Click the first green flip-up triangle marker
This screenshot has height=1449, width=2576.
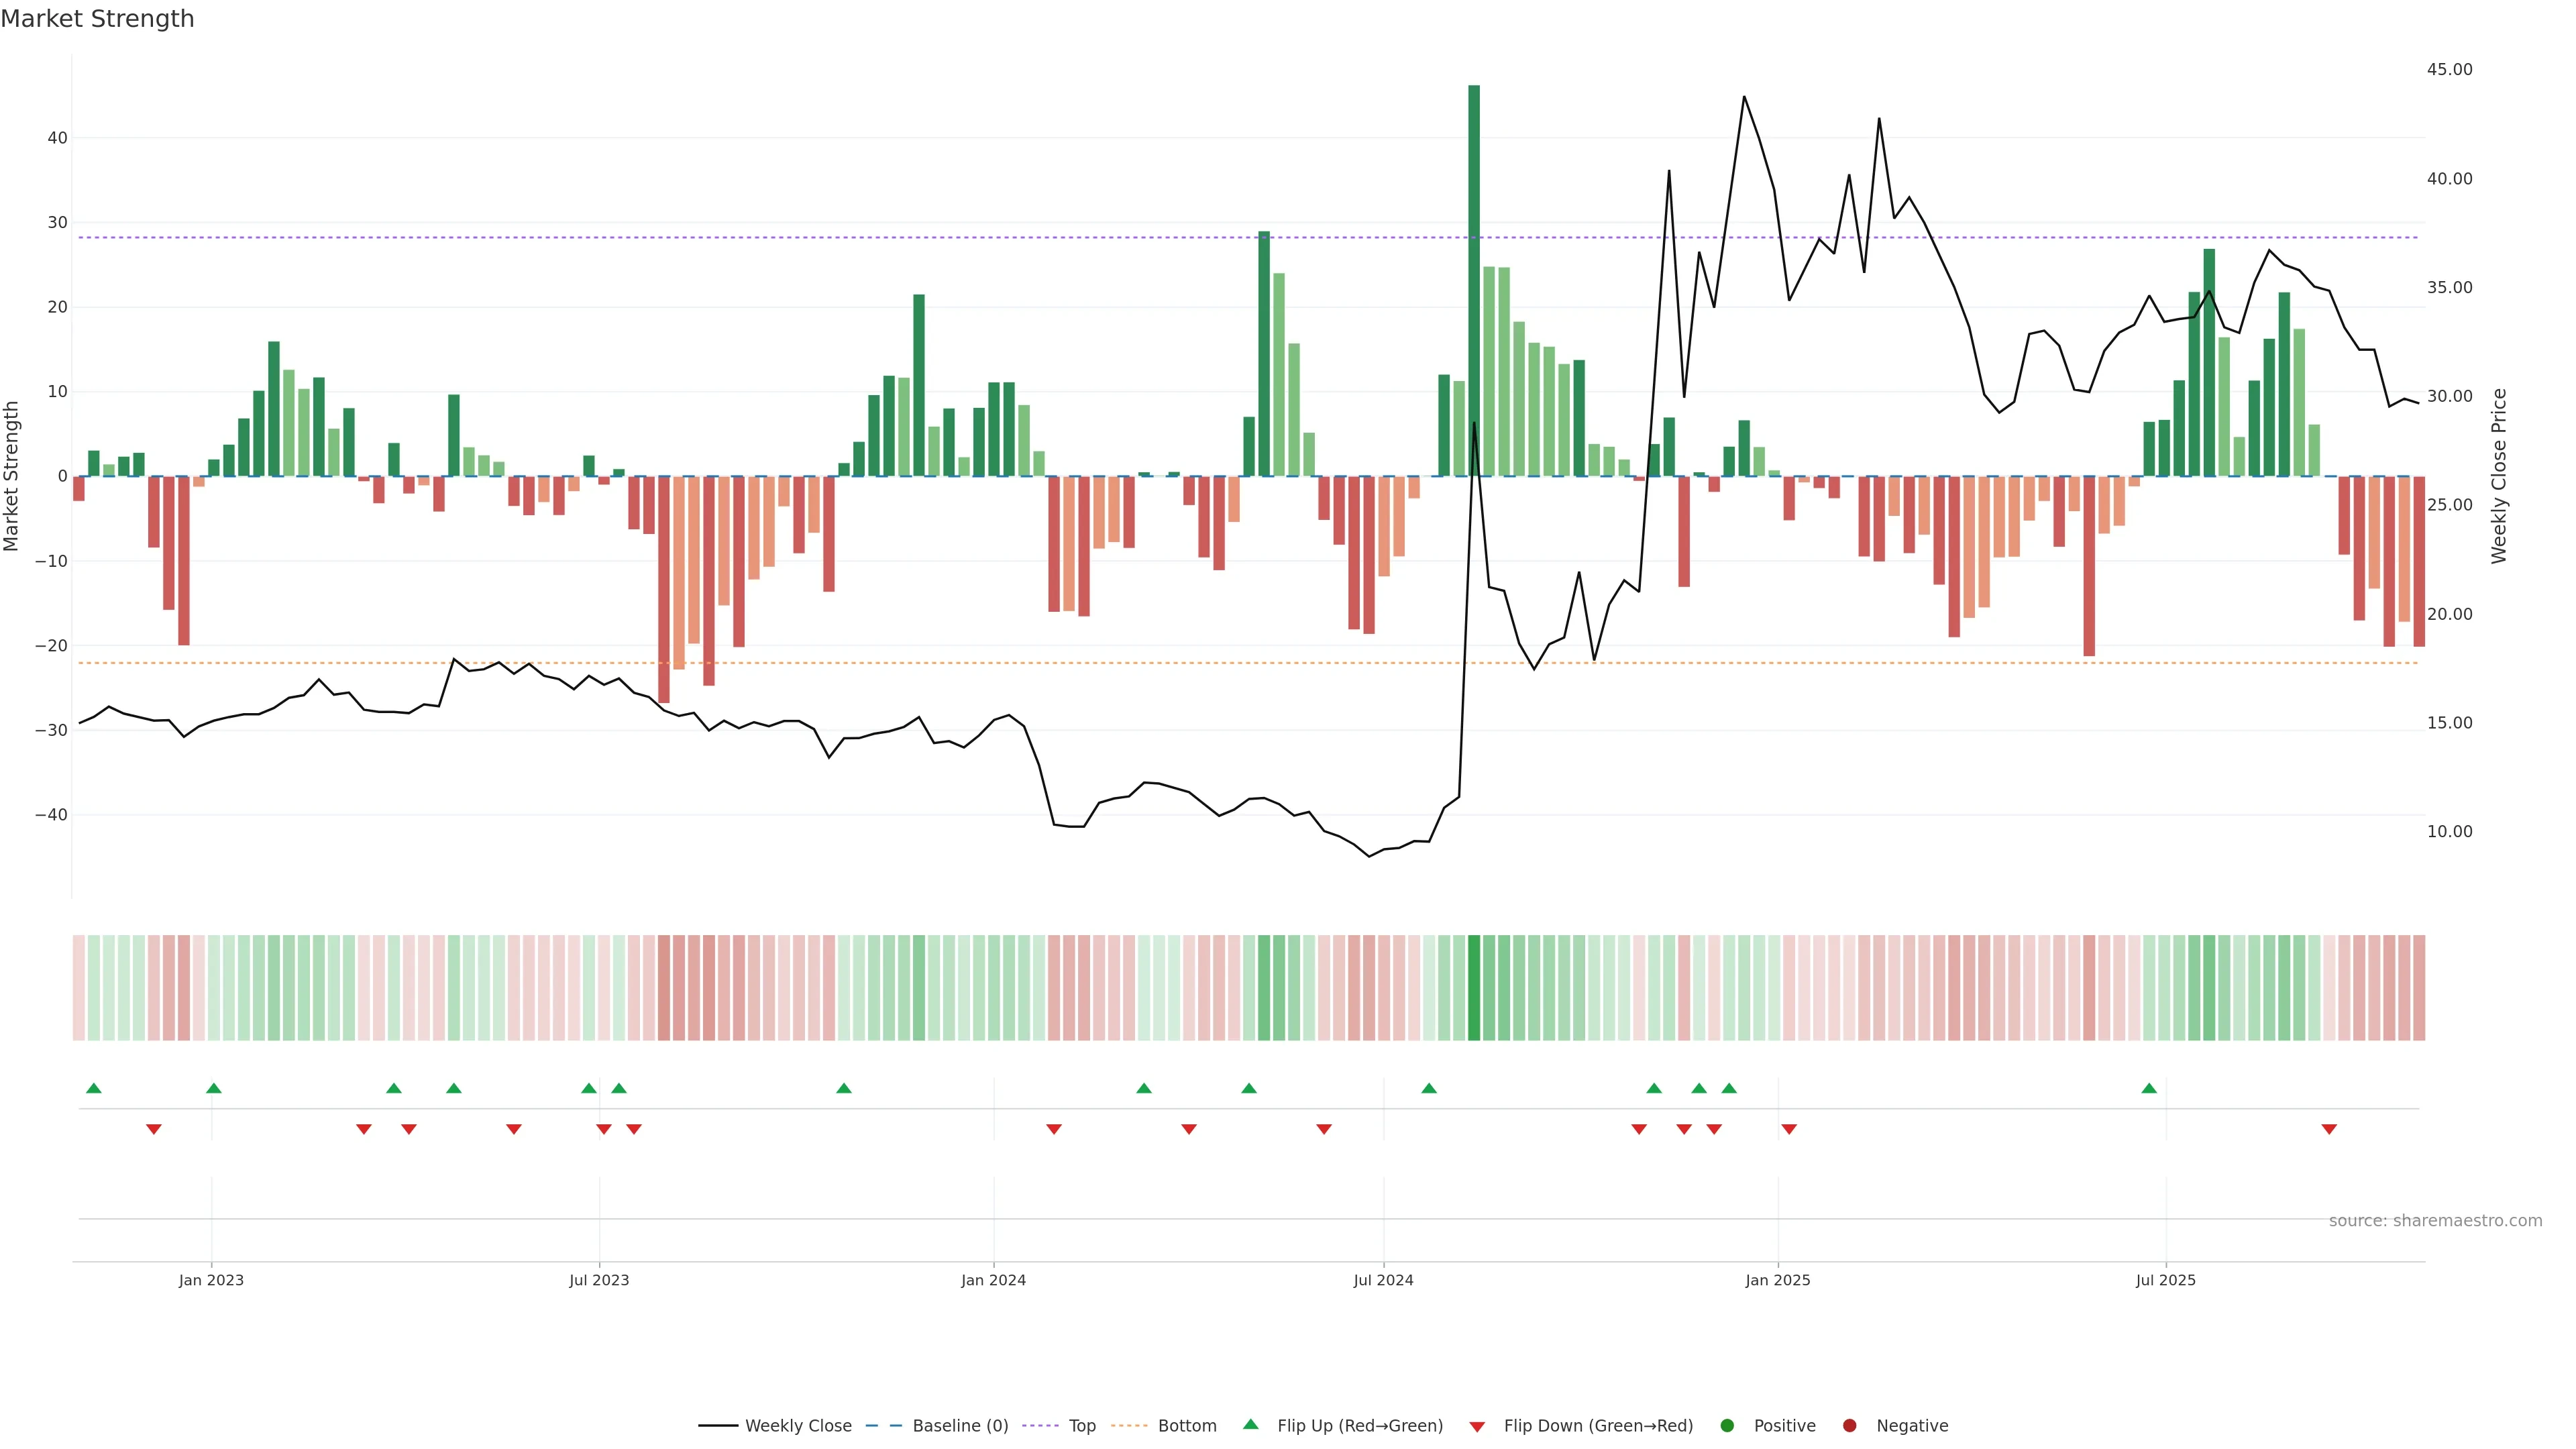[x=94, y=1088]
